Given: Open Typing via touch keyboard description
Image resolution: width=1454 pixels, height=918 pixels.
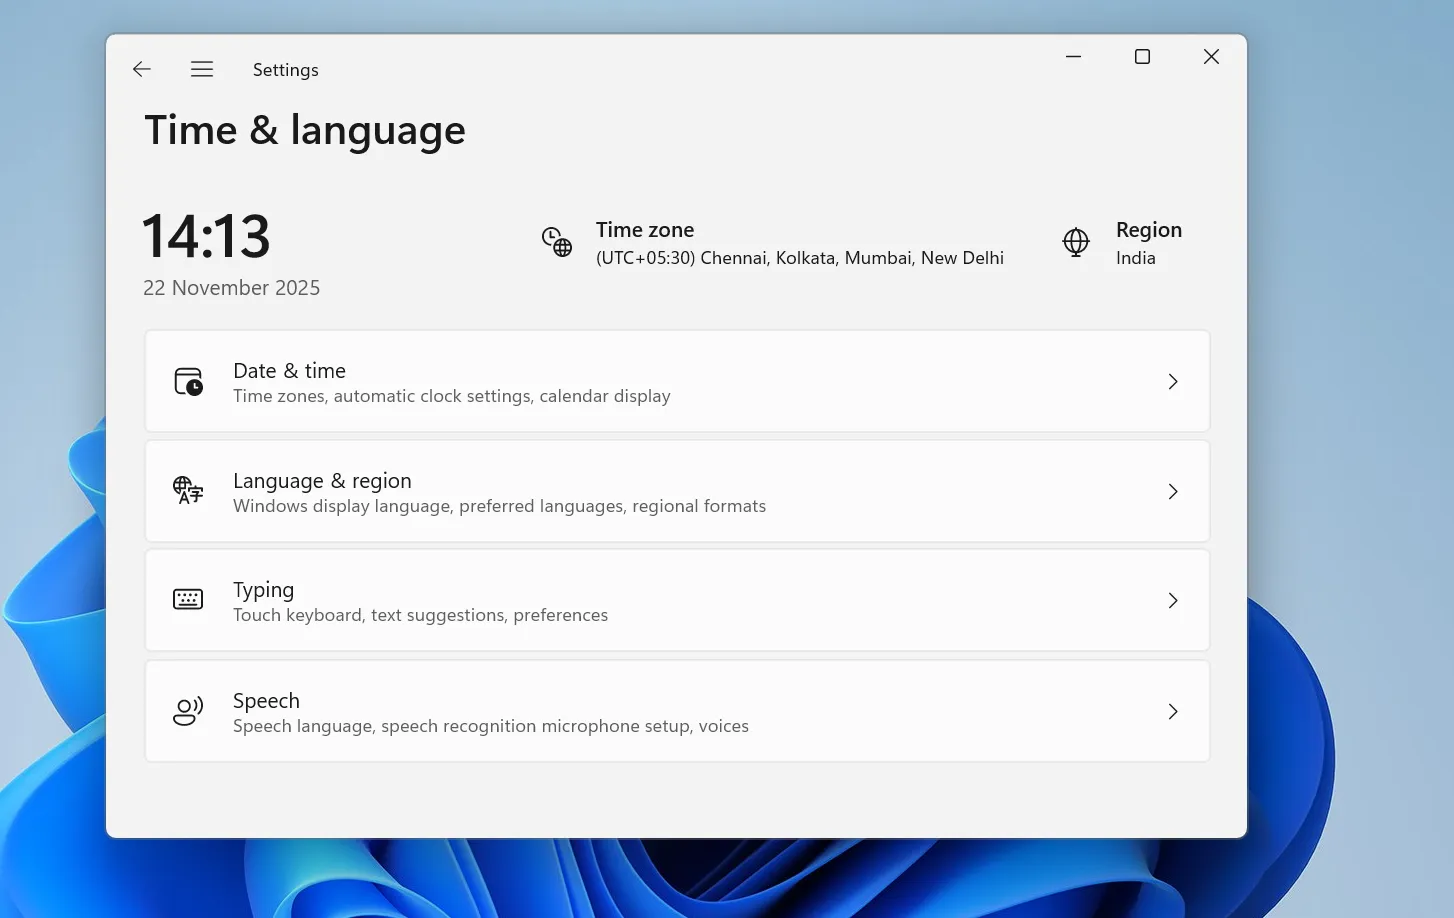Looking at the screenshot, I should pyautogui.click(x=420, y=616).
